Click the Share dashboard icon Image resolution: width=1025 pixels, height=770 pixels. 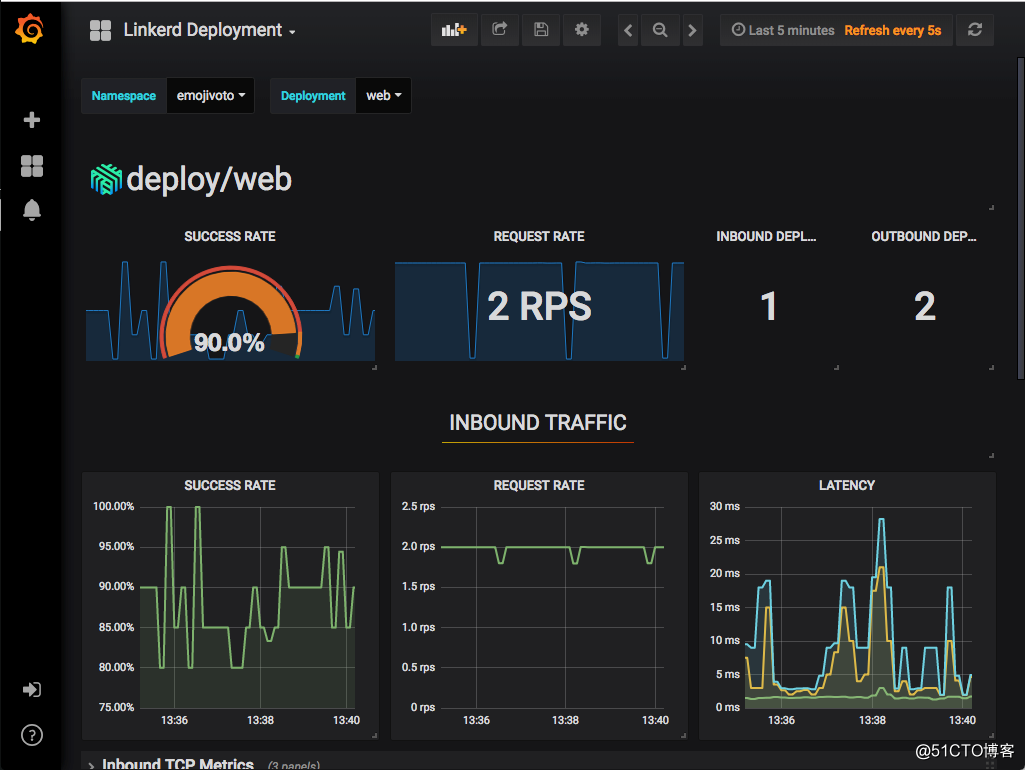click(x=499, y=30)
